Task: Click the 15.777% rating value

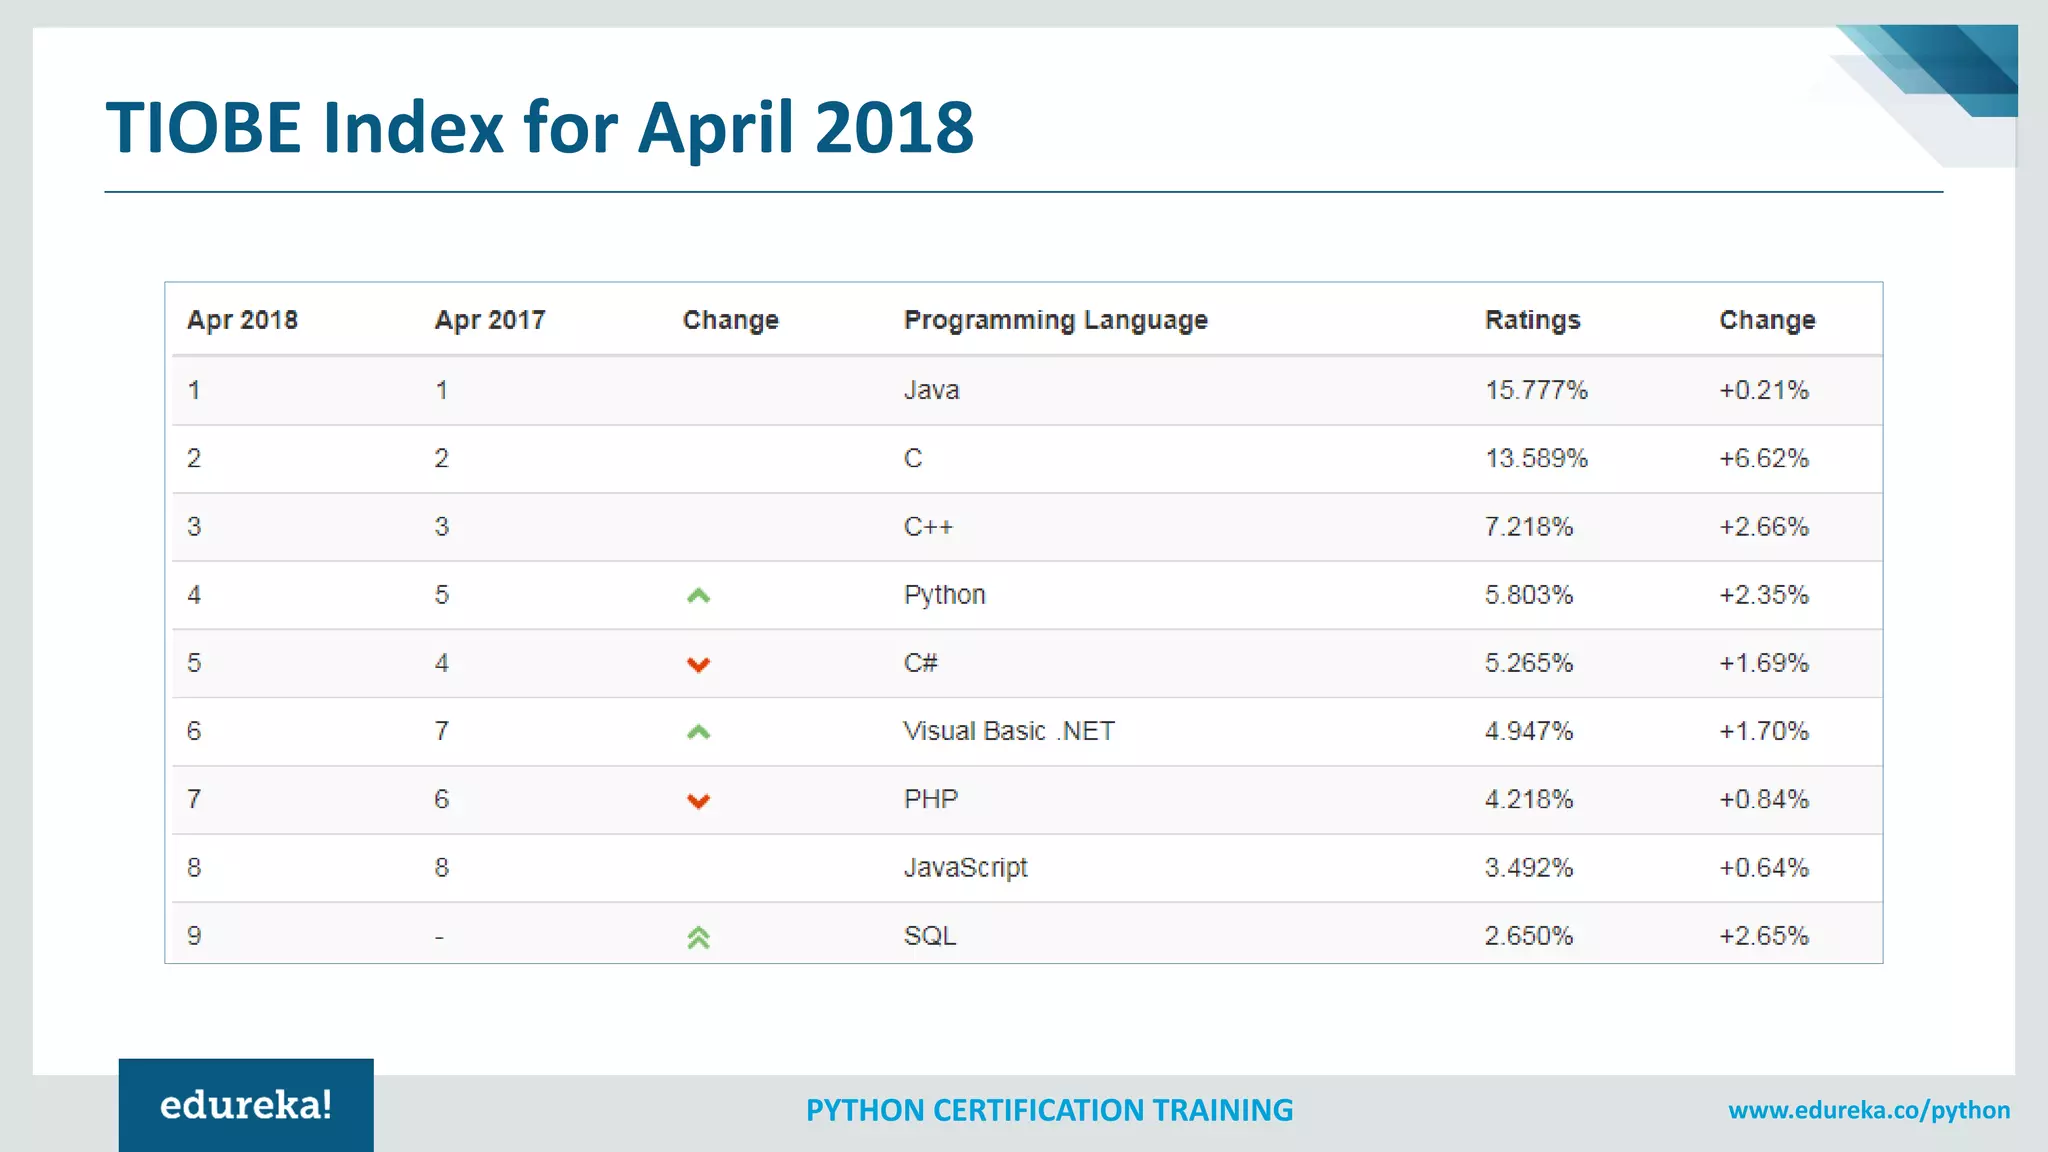Action: [x=1536, y=390]
